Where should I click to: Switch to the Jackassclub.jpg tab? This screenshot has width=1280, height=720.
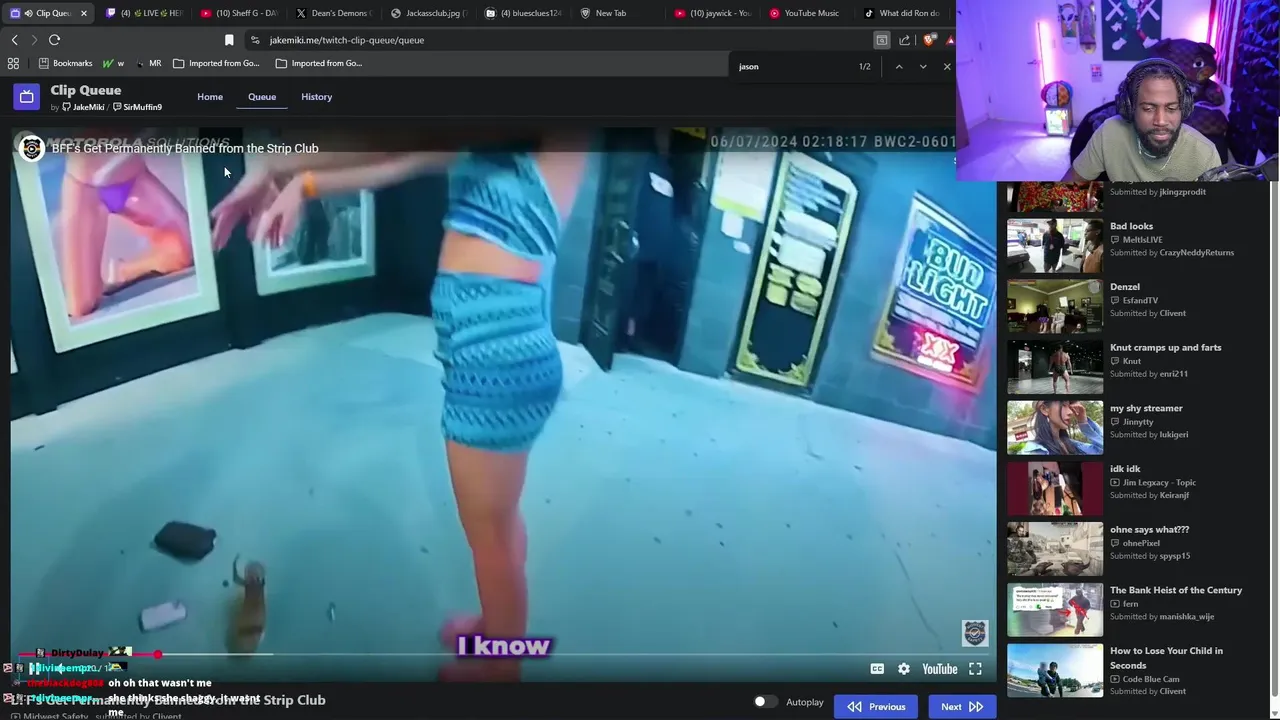pos(429,13)
